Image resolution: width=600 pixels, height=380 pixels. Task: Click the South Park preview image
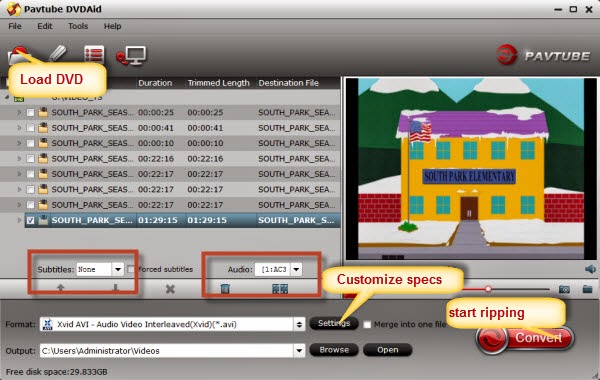[471, 169]
